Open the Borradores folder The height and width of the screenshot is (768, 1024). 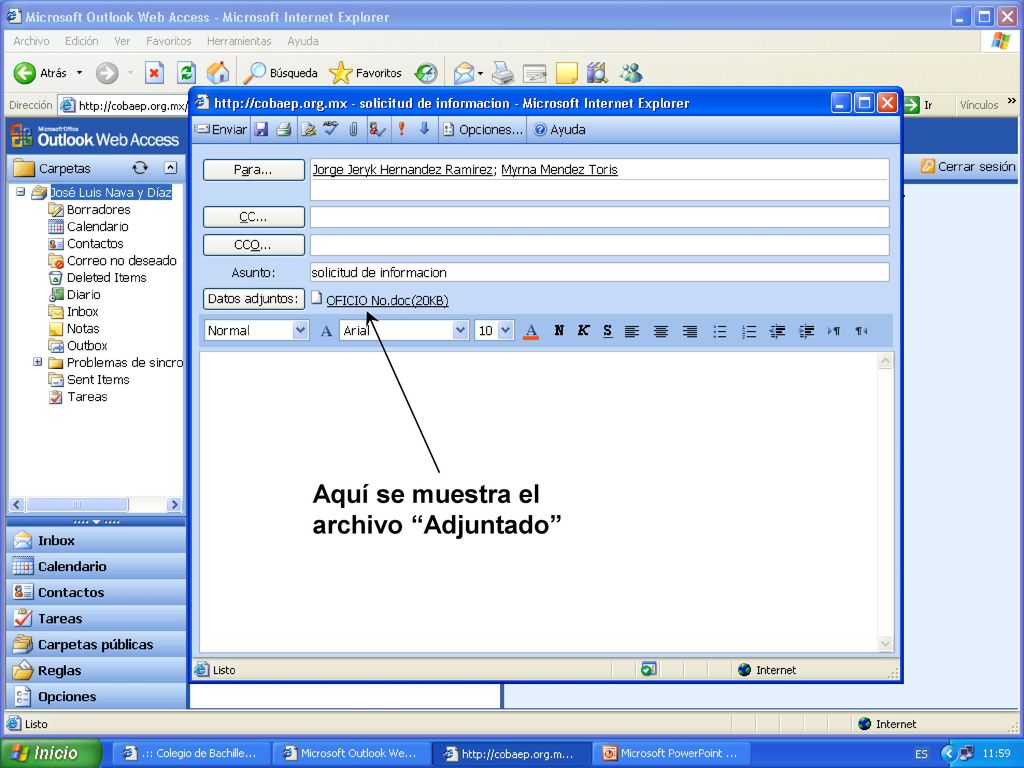coord(99,210)
